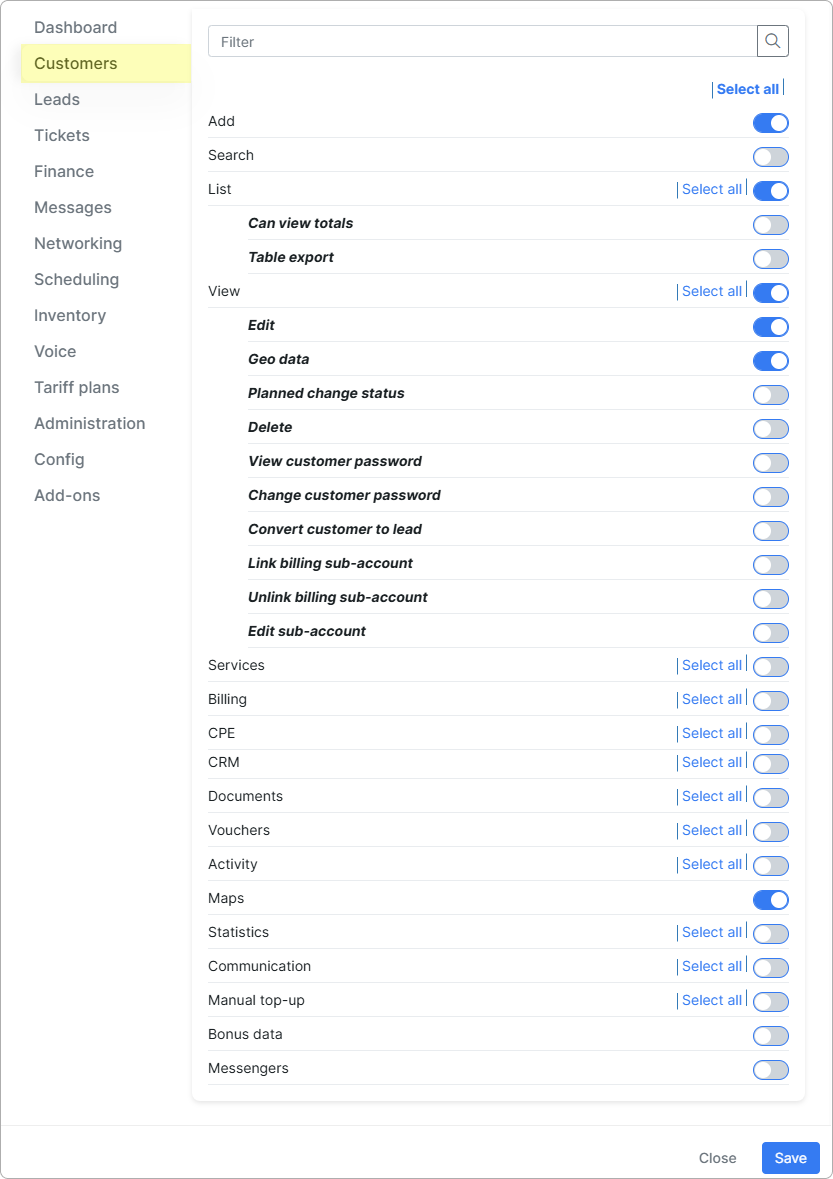Switch to the Finance permissions tab

pyautogui.click(x=64, y=171)
